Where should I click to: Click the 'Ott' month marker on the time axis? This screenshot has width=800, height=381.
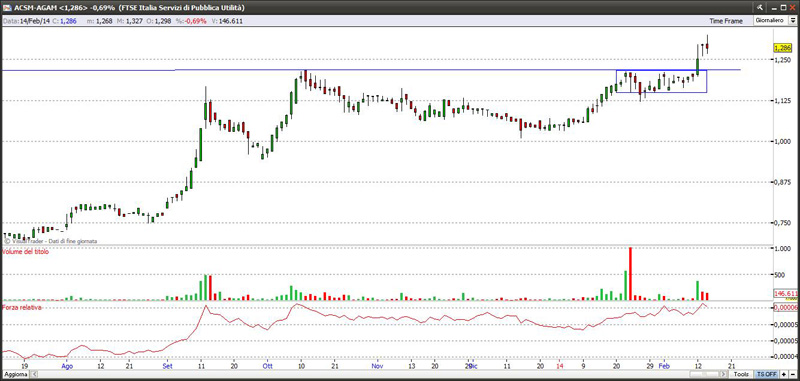268,366
